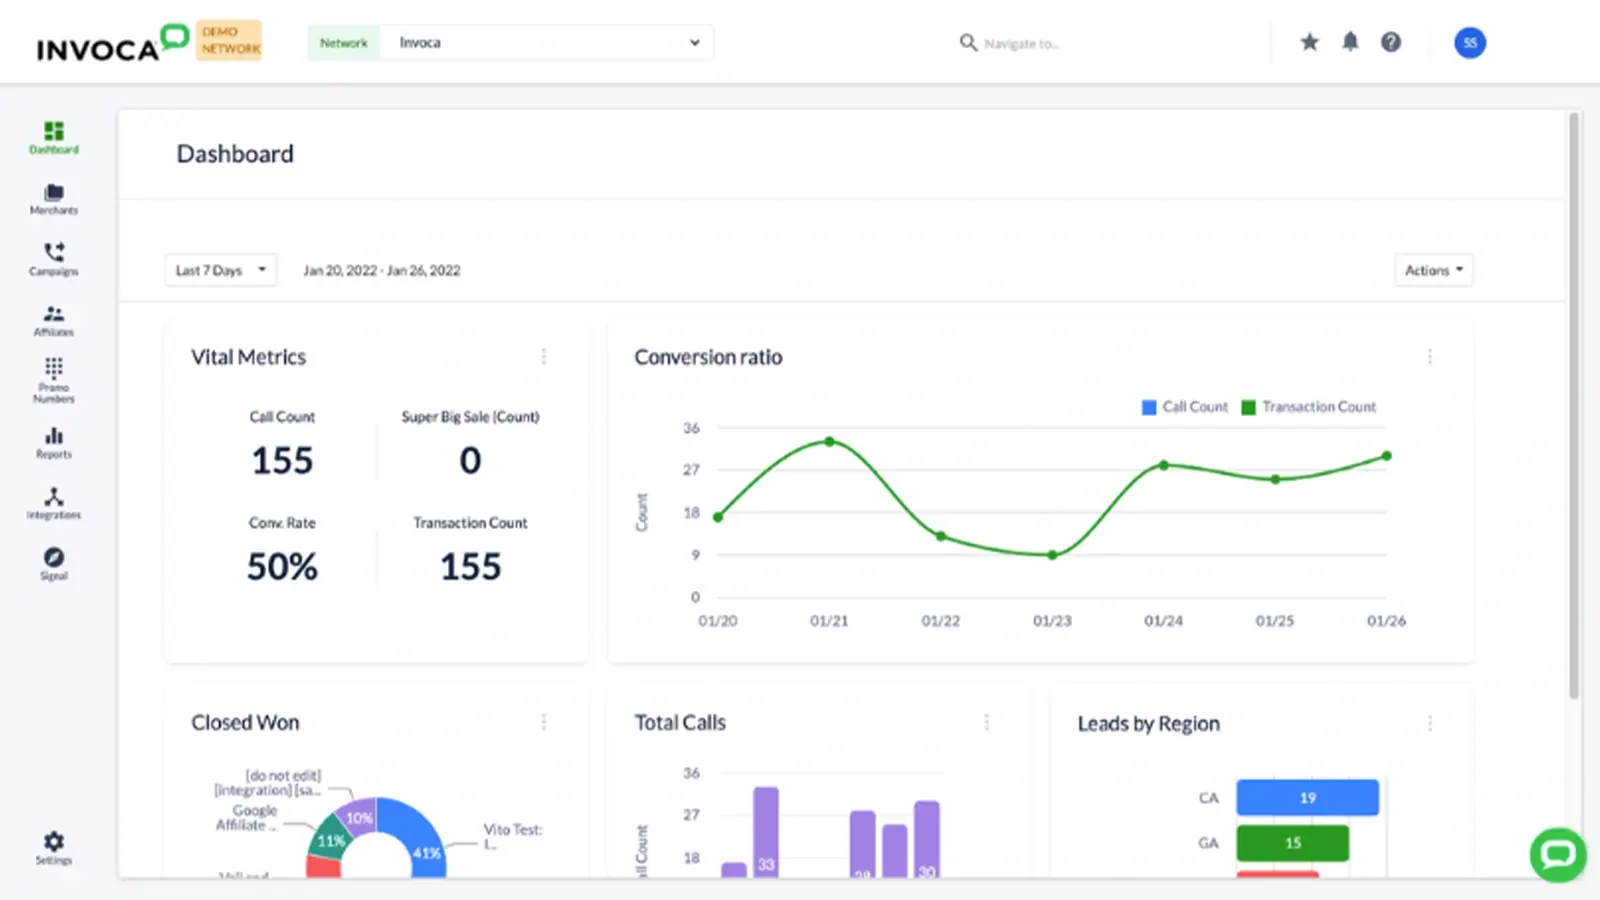
Task: Click the date range Jan 20 - Jan 26
Action: coord(382,270)
